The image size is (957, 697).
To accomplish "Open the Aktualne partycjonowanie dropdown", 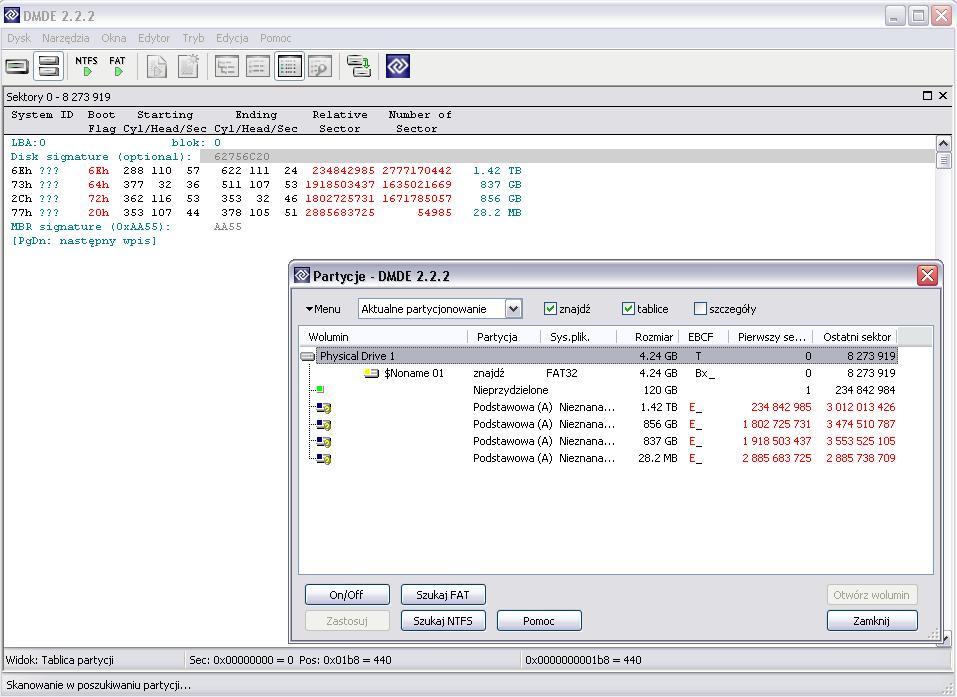I will pyautogui.click(x=511, y=308).
